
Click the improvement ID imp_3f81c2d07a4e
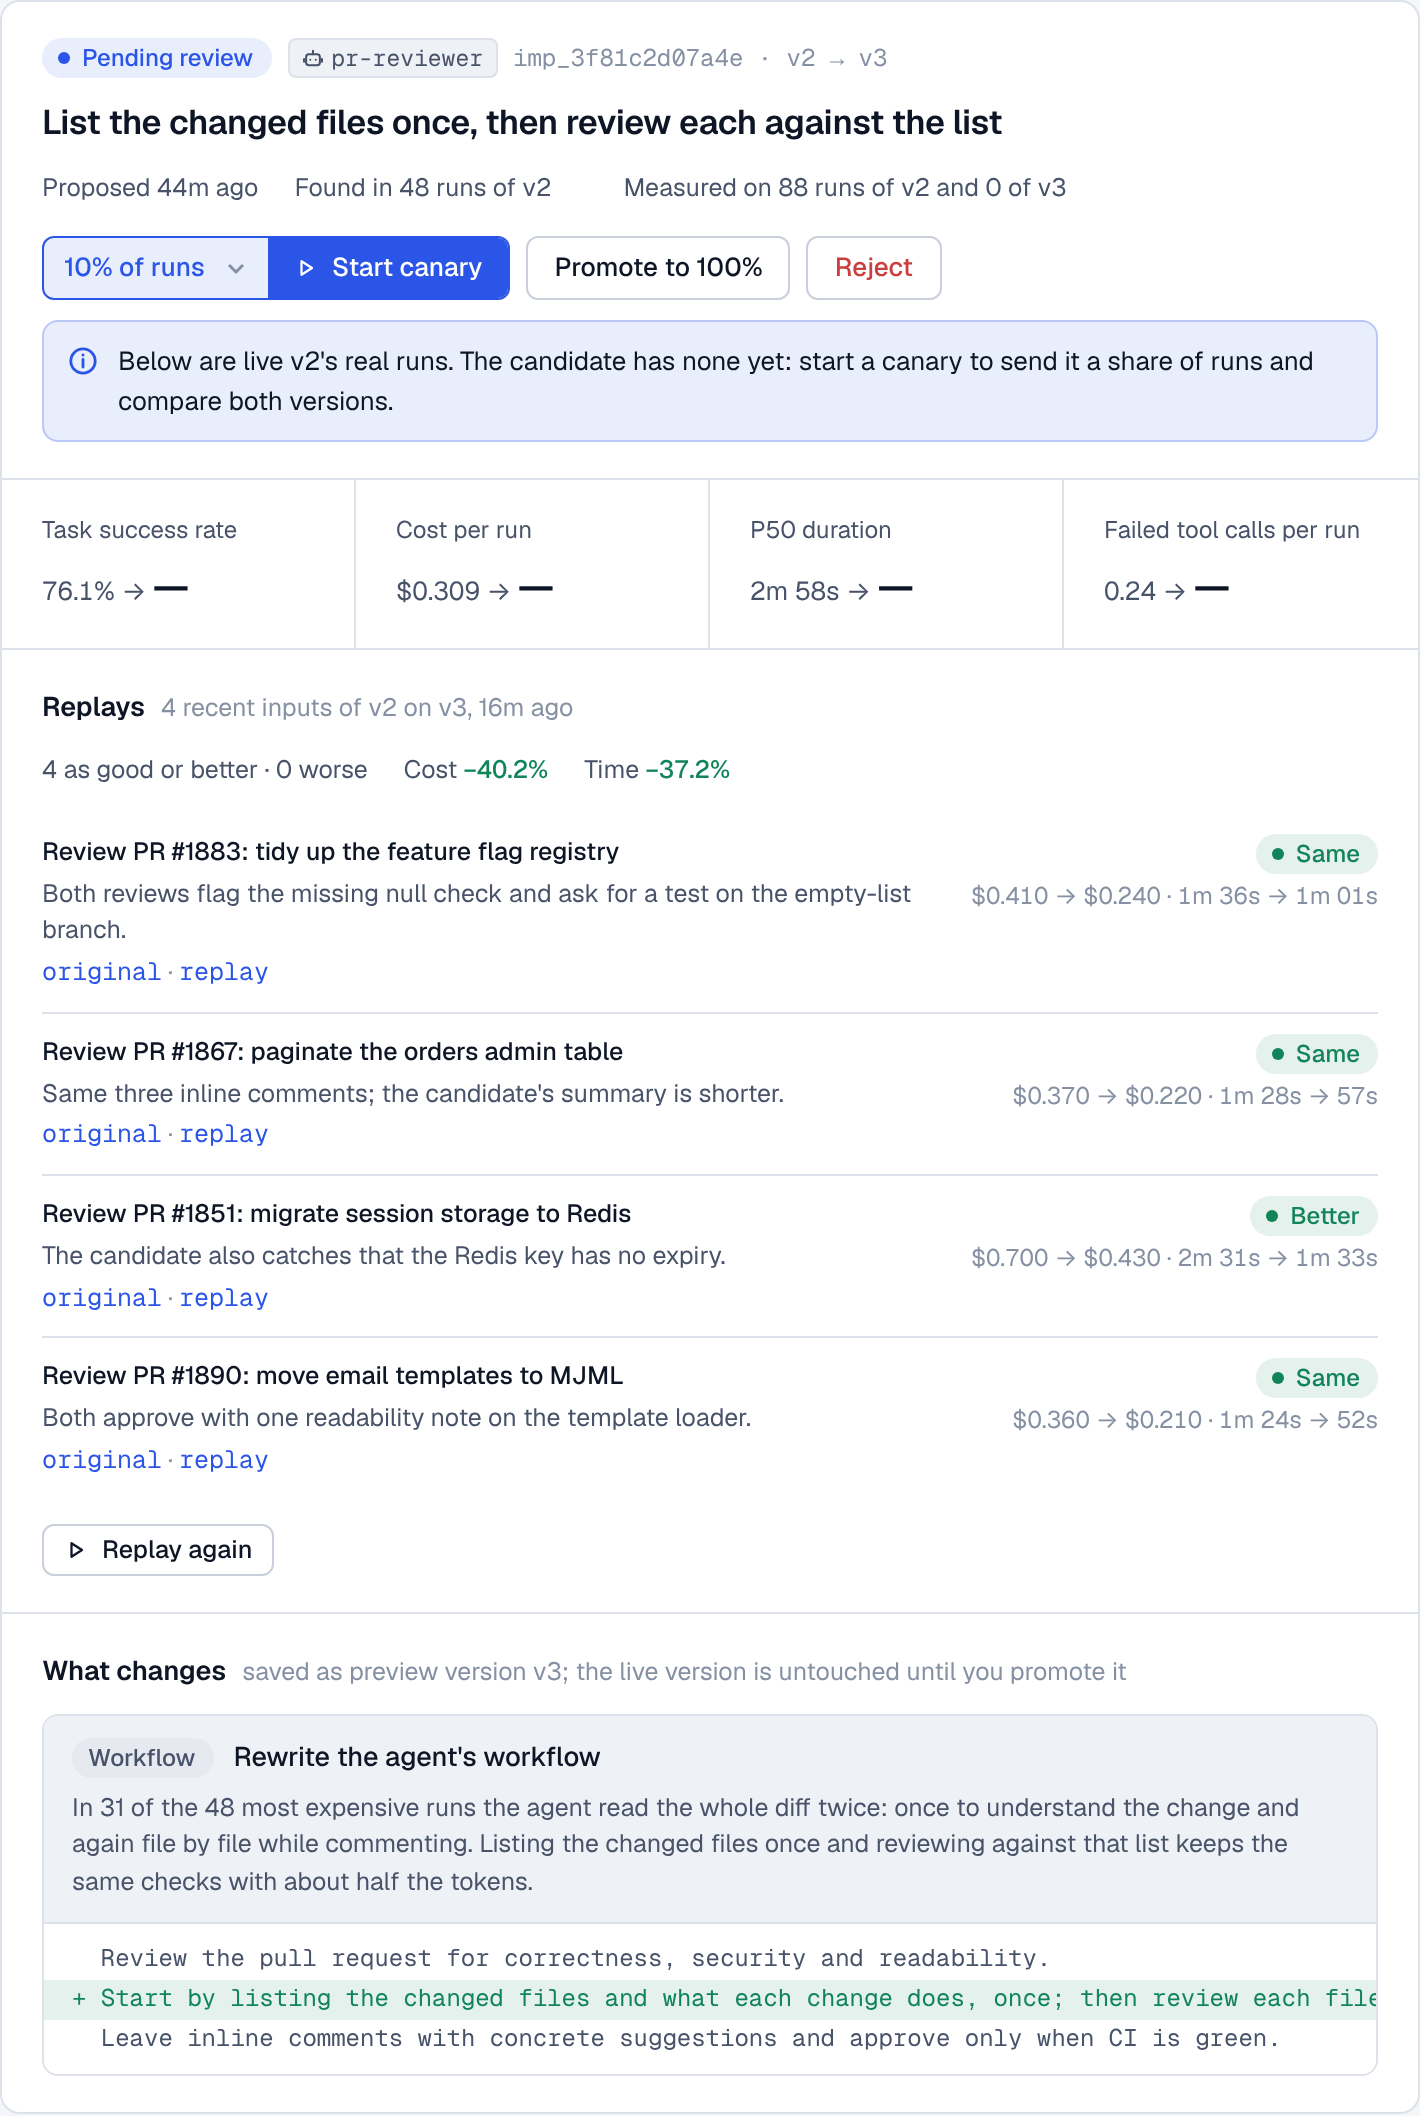pos(628,59)
